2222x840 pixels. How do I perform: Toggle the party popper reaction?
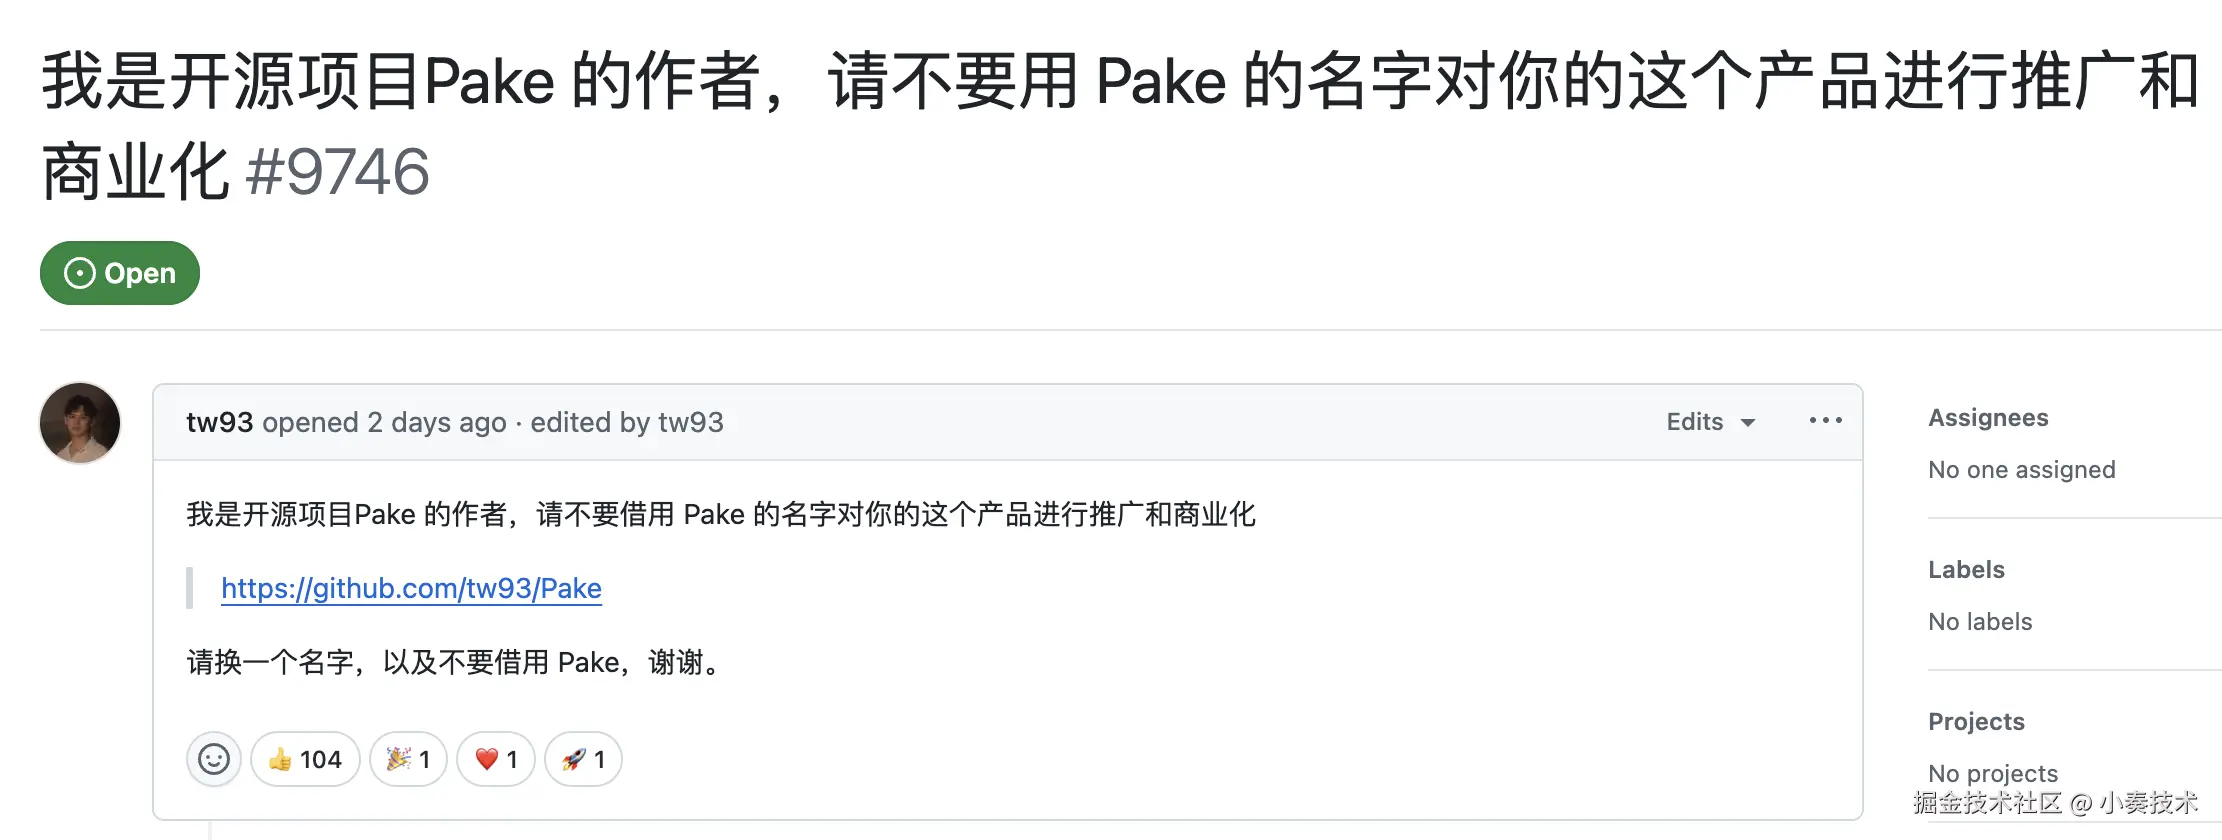[x=408, y=759]
